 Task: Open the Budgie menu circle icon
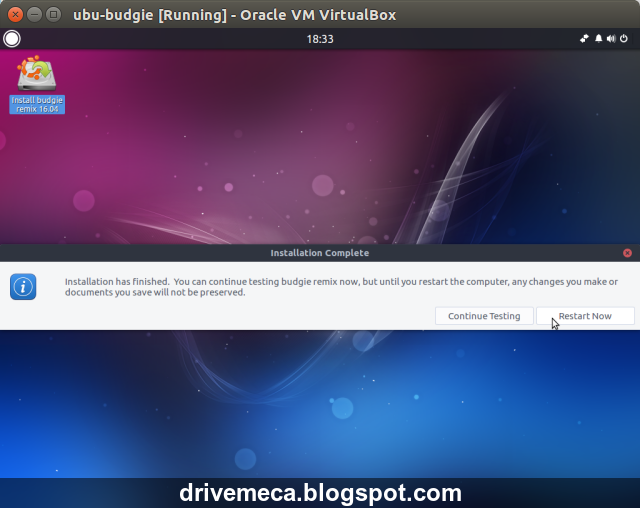[12, 39]
